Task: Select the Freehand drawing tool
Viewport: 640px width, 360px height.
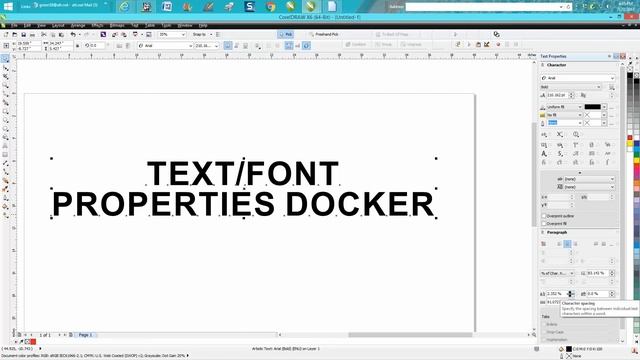Action: (x=5, y=94)
